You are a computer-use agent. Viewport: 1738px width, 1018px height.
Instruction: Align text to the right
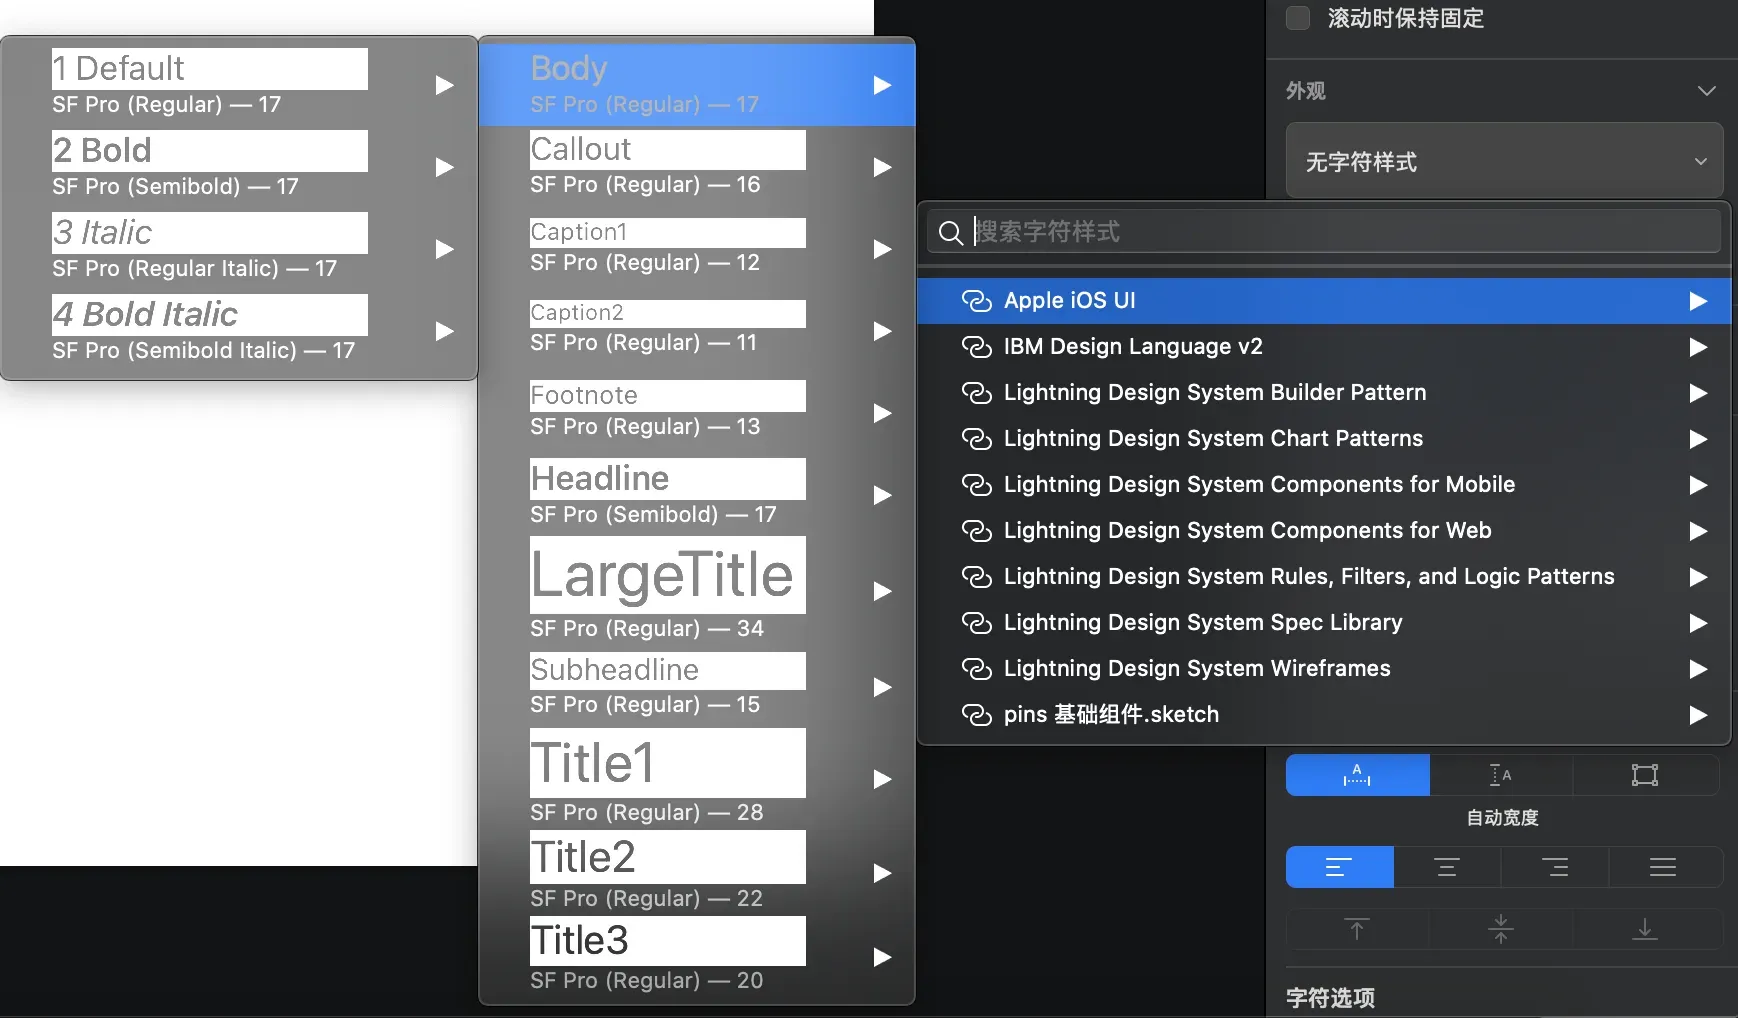(x=1555, y=867)
